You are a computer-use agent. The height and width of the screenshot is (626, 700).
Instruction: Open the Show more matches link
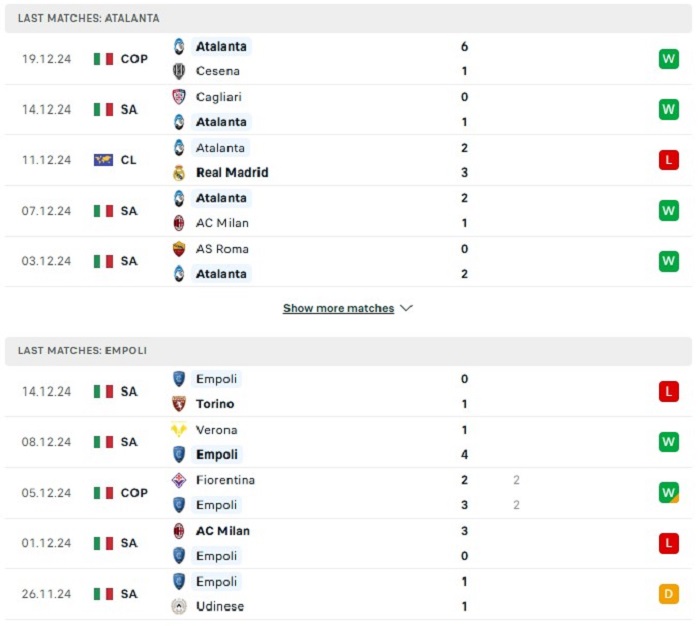click(x=338, y=308)
